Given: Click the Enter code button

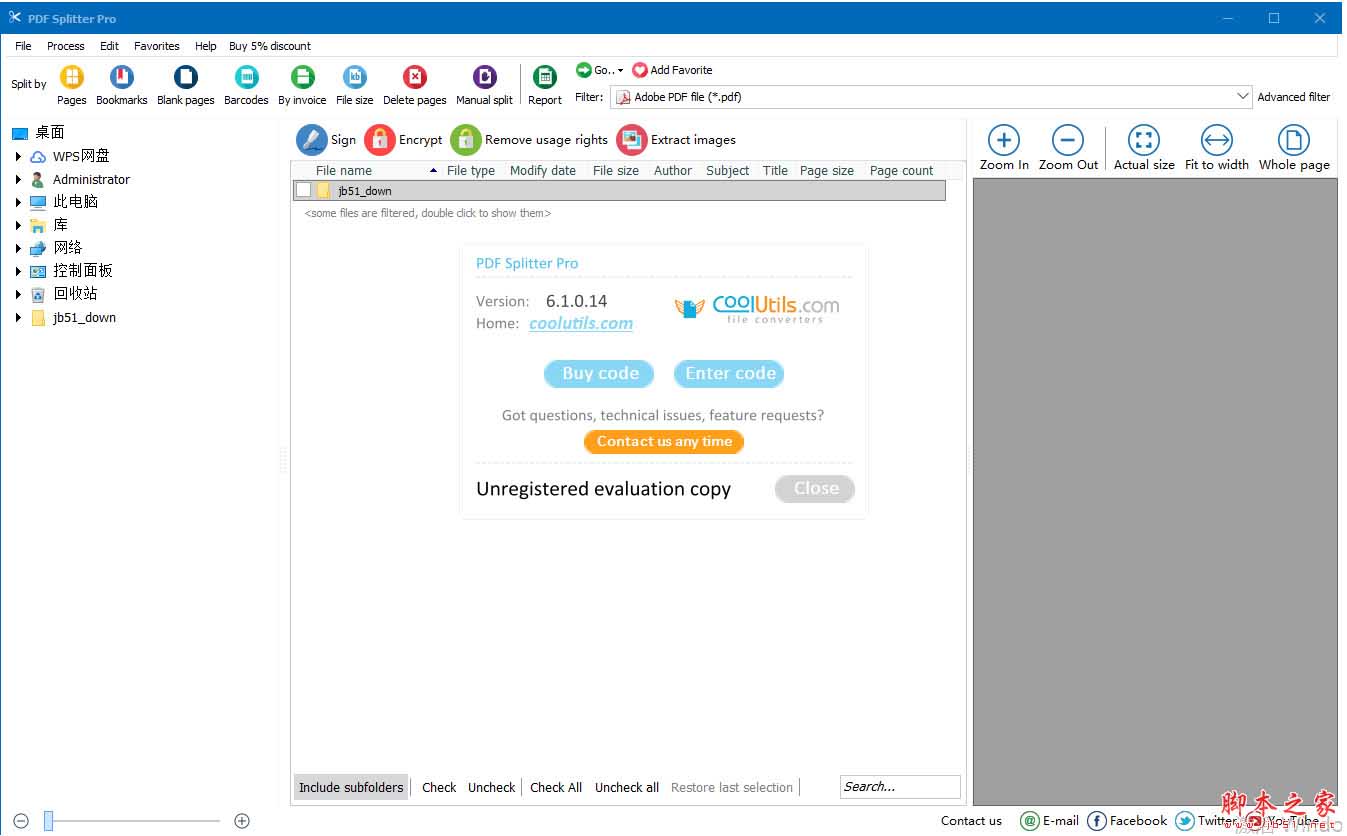Looking at the screenshot, I should [729, 374].
